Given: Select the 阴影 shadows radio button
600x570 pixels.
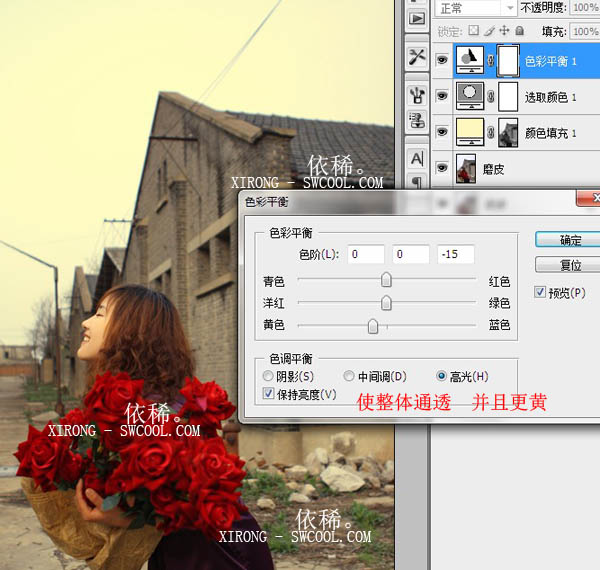Looking at the screenshot, I should [x=268, y=377].
